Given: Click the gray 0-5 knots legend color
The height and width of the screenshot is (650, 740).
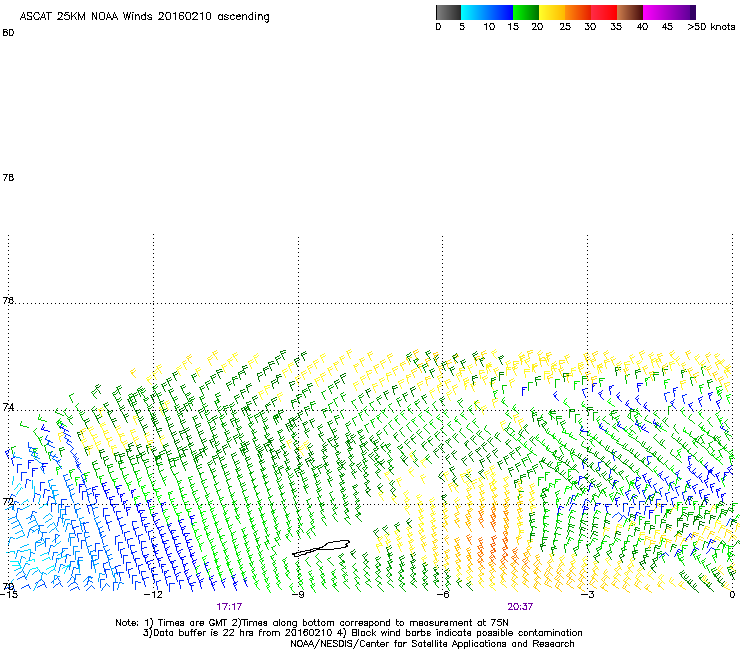Looking at the screenshot, I should (x=448, y=12).
